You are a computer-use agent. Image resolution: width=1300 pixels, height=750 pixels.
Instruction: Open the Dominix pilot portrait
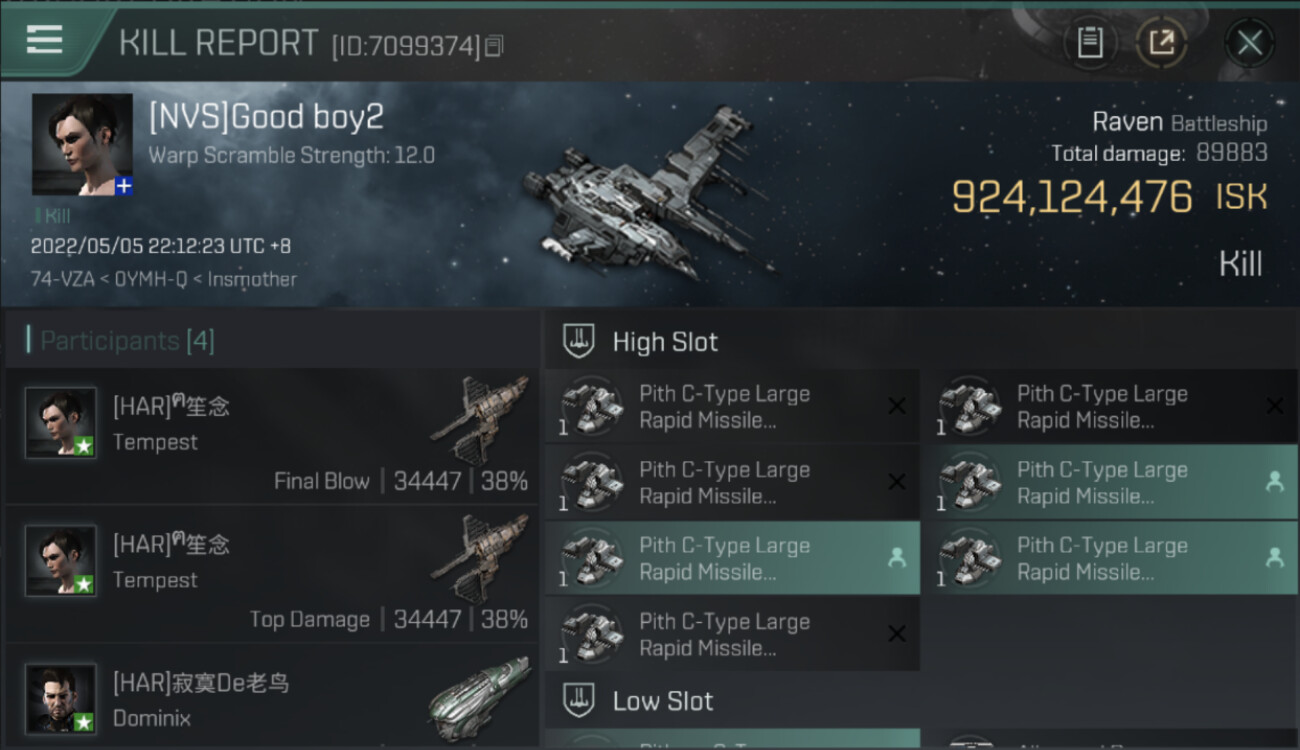click(x=61, y=697)
